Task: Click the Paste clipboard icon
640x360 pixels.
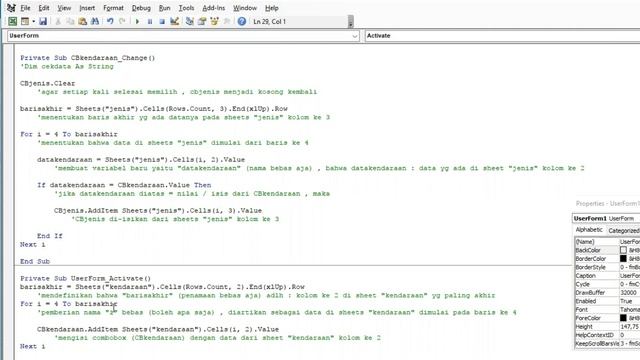Action: 82,21
